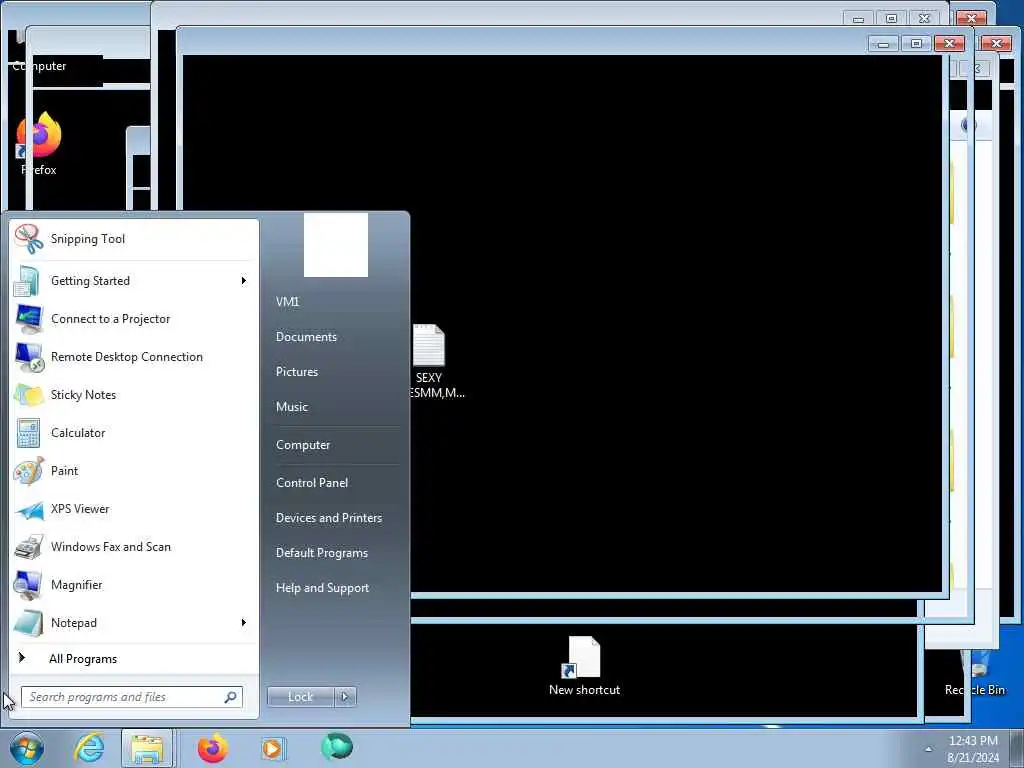The height and width of the screenshot is (768, 1024).
Task: Open Windows Explorer taskbar button
Action: click(147, 748)
